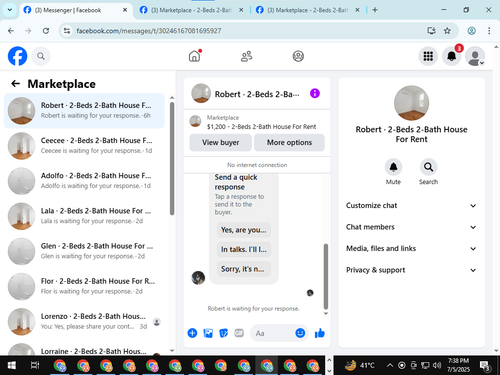
Task: Open a new browser tab
Action: pyautogui.click(x=375, y=10)
